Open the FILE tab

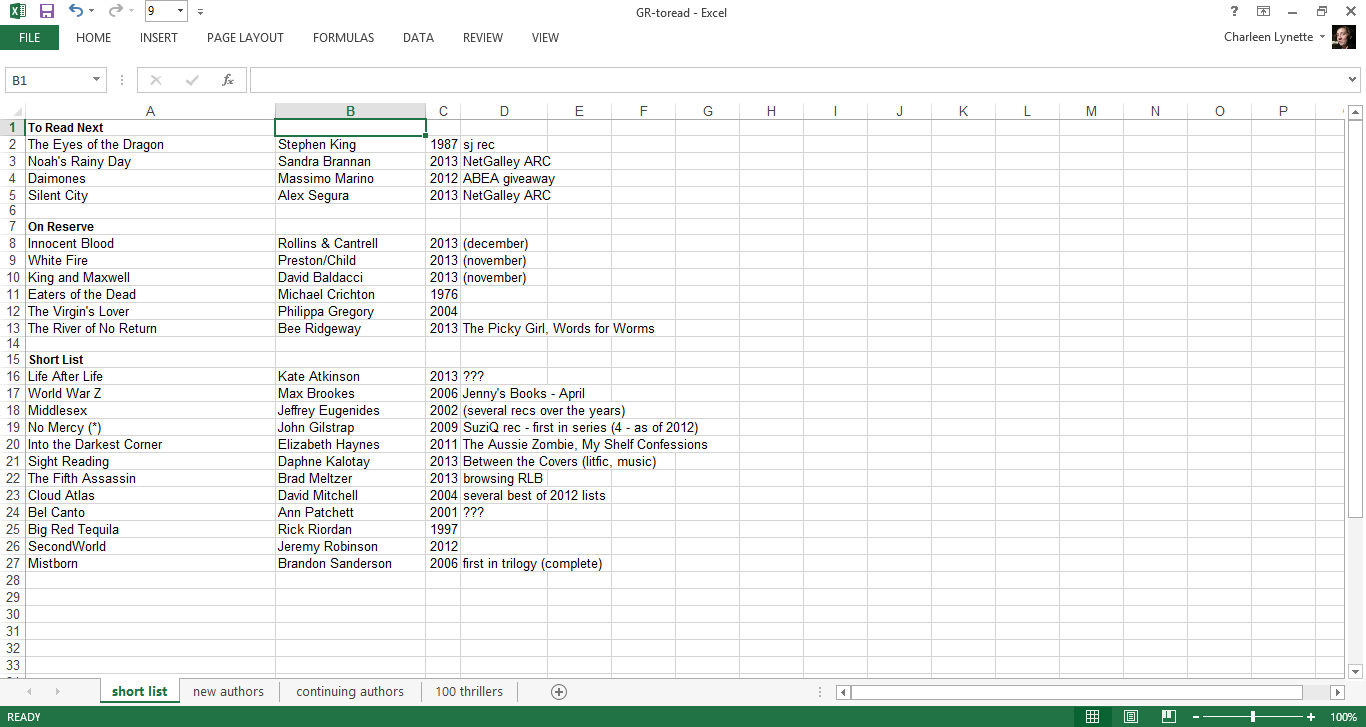point(30,38)
